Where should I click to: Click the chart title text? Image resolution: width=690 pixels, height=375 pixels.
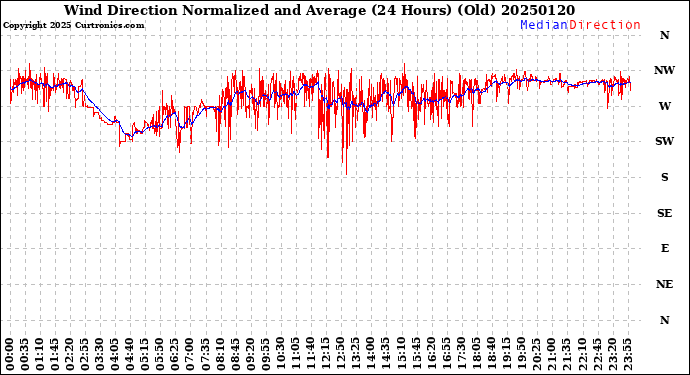(319, 10)
